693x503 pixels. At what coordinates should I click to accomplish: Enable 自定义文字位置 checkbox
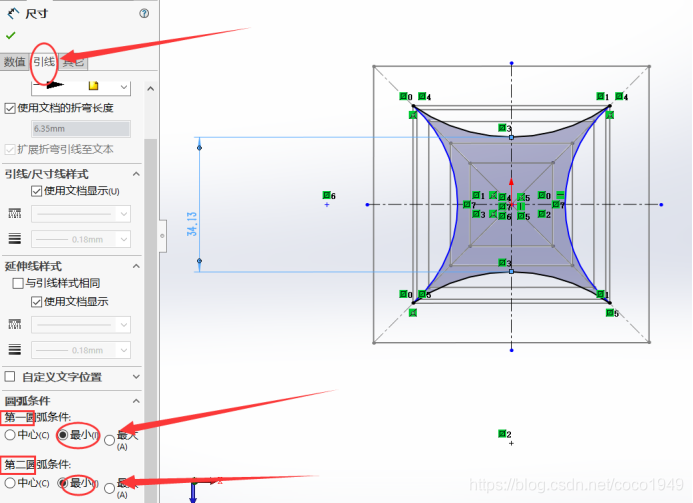tap(10, 377)
